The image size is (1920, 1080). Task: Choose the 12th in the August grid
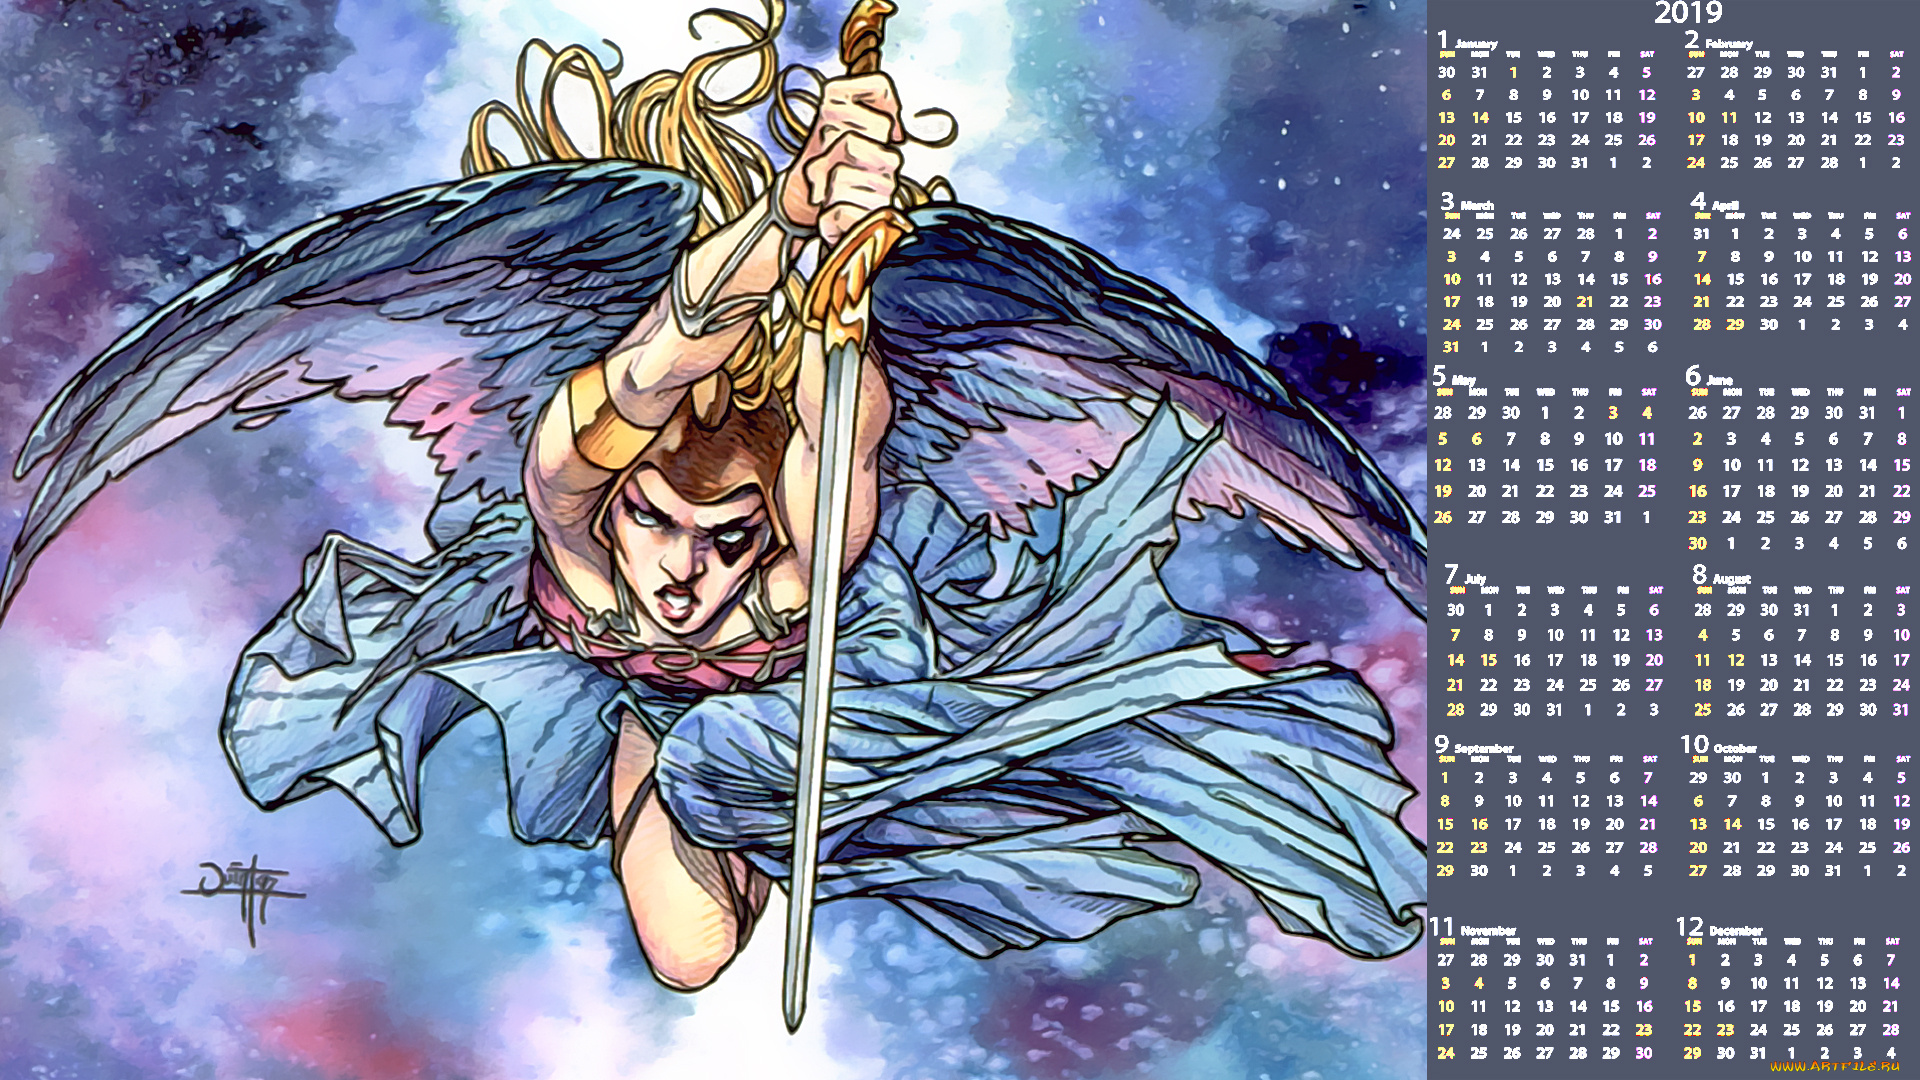click(x=1735, y=660)
